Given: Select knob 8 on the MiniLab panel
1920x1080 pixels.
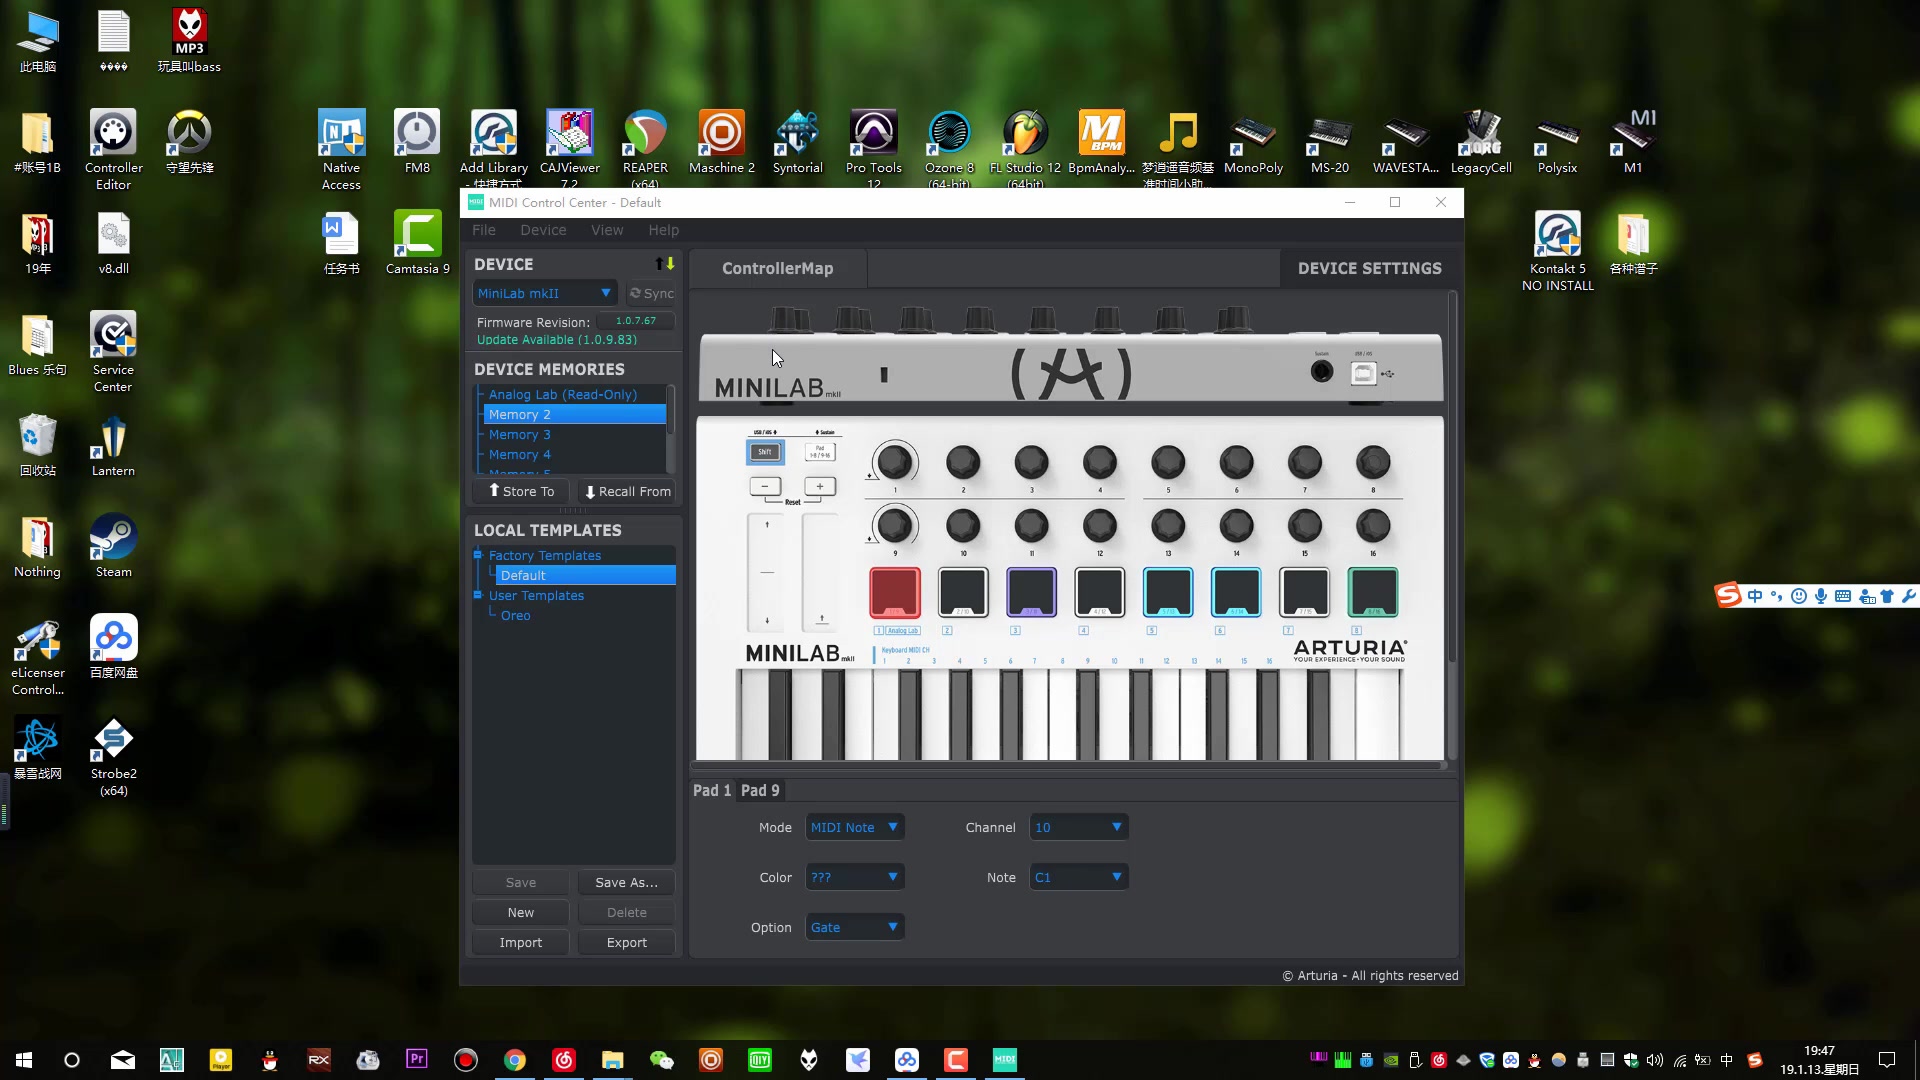Looking at the screenshot, I should [x=1373, y=462].
